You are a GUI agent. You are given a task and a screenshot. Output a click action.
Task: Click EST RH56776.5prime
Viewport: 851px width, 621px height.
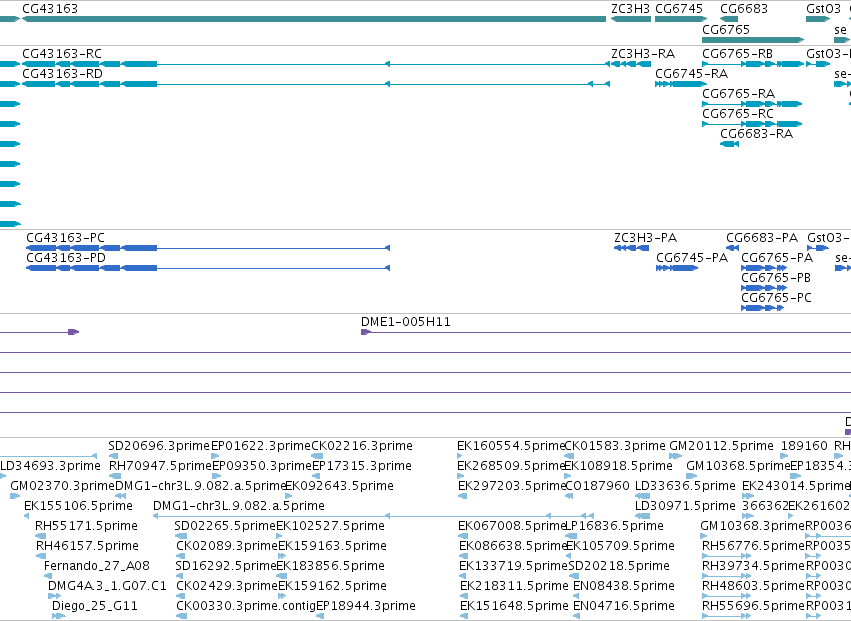[x=753, y=546]
